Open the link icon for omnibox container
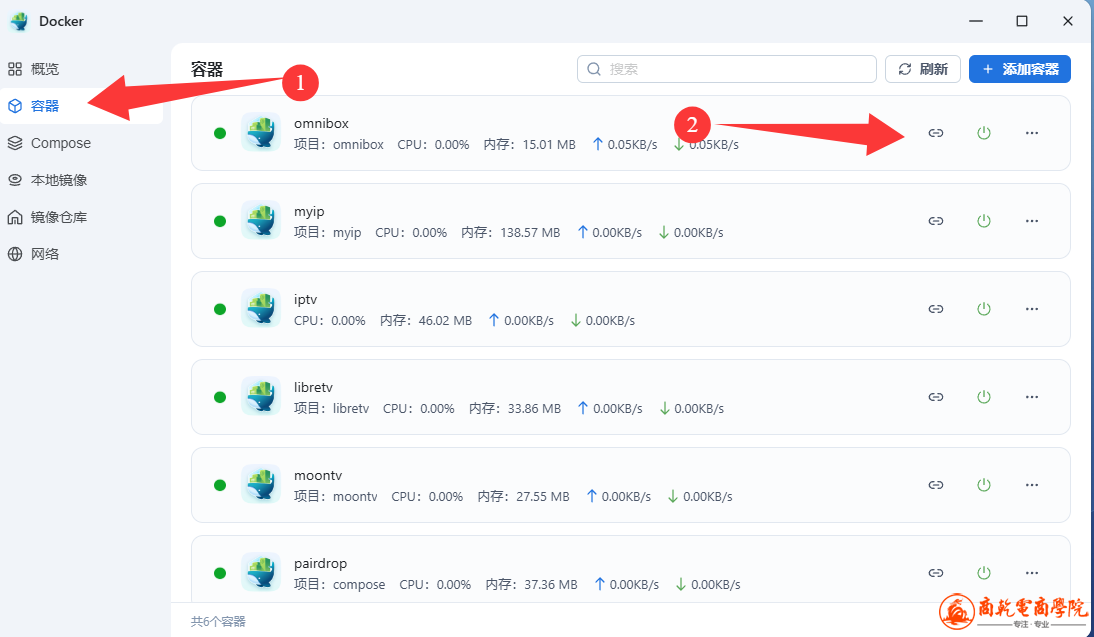This screenshot has width=1094, height=637. click(x=936, y=133)
